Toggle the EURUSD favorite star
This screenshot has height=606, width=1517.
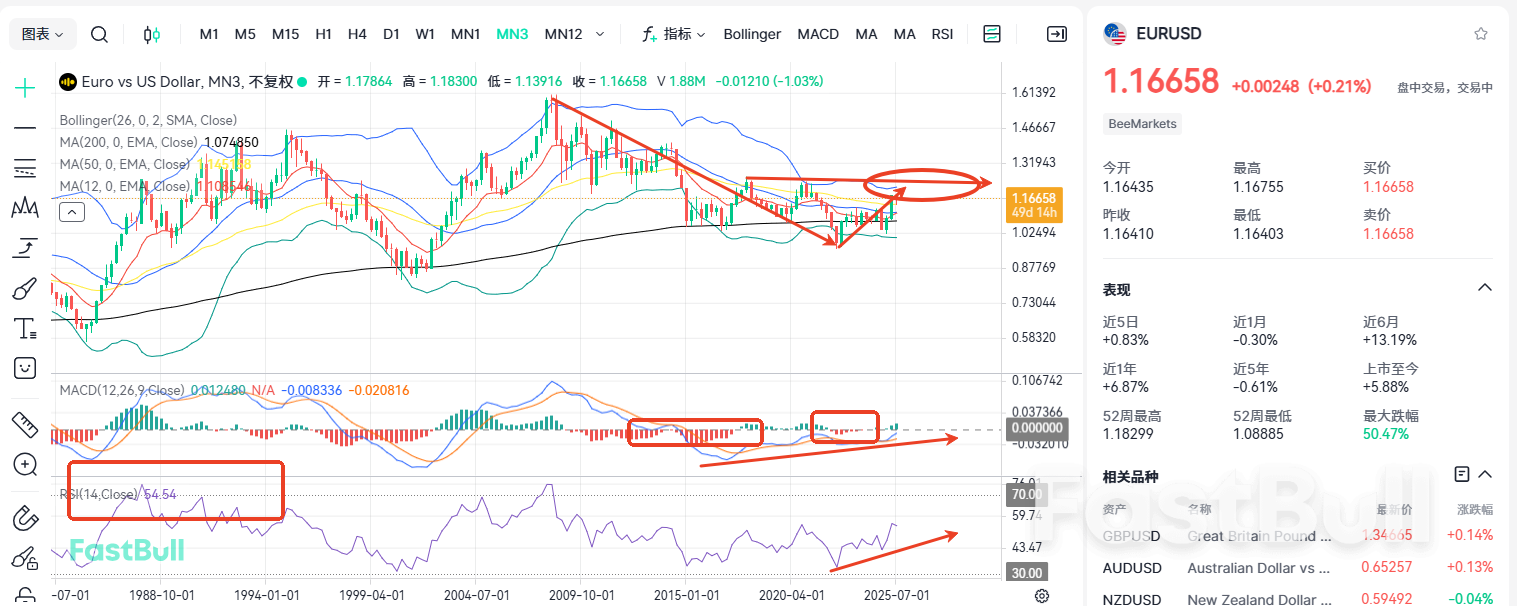click(1481, 33)
